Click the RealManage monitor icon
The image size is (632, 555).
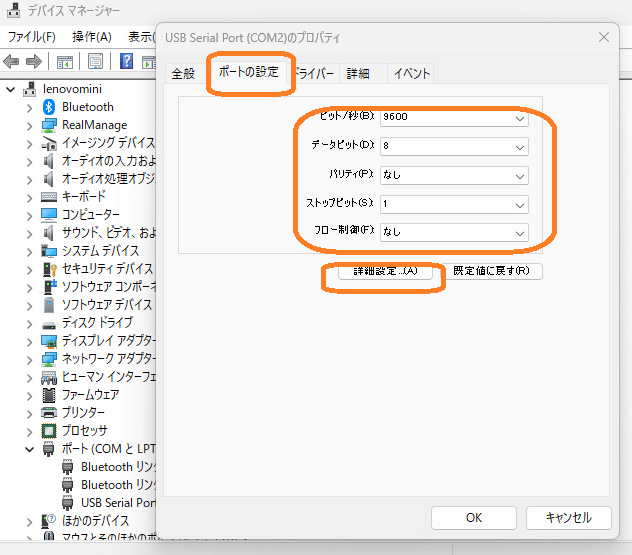pos(49,125)
